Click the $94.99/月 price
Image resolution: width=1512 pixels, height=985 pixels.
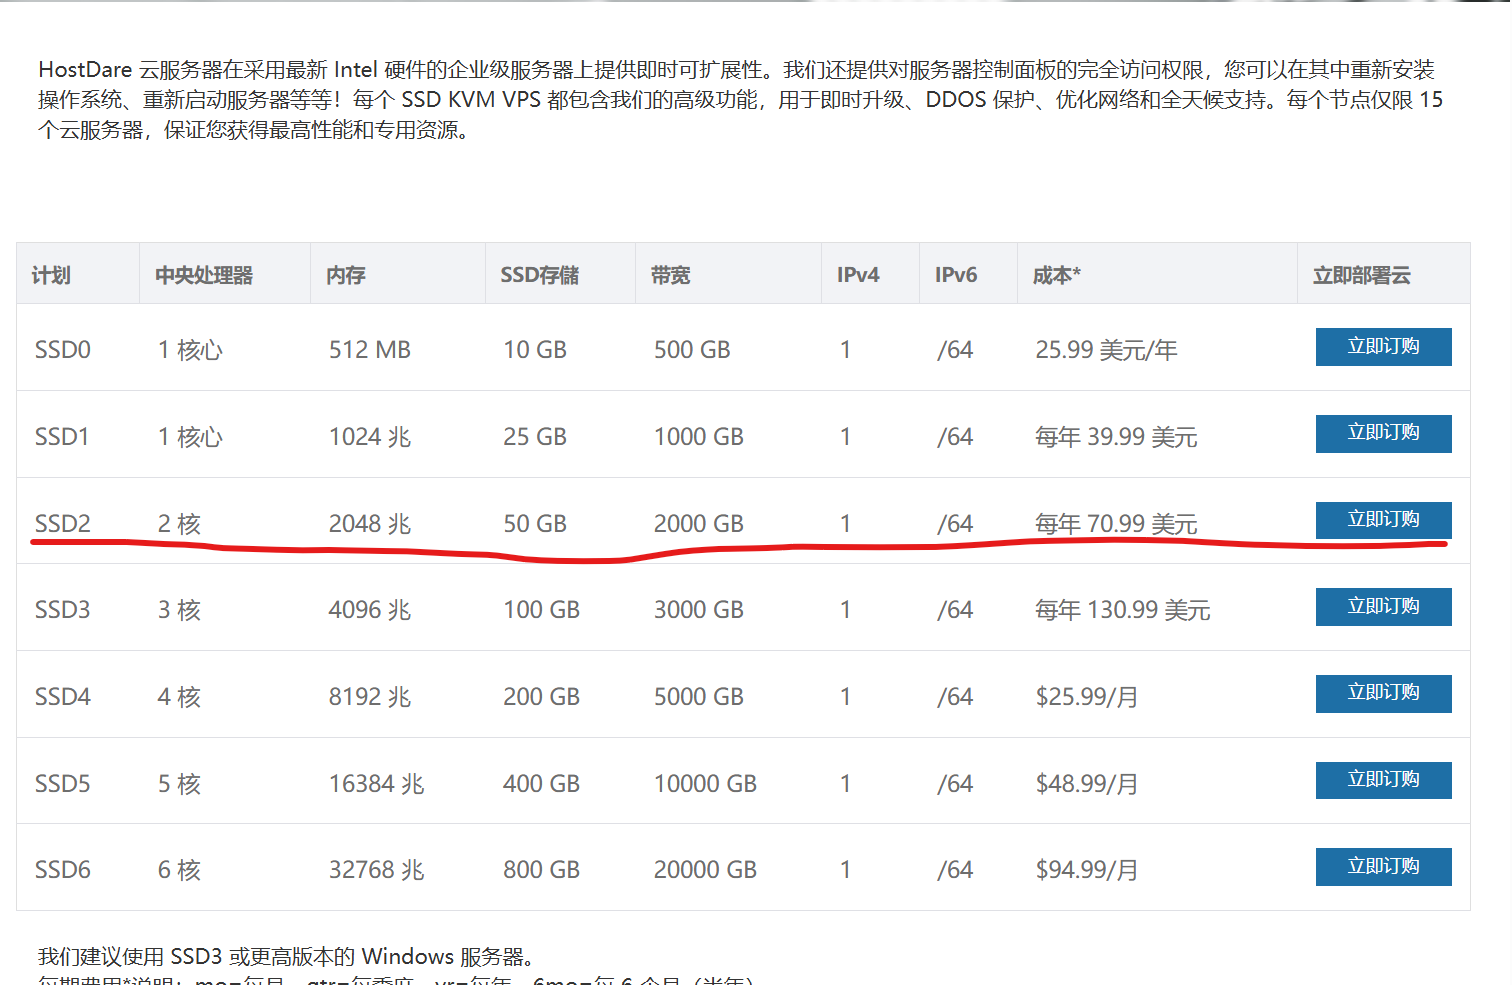coord(1087,870)
